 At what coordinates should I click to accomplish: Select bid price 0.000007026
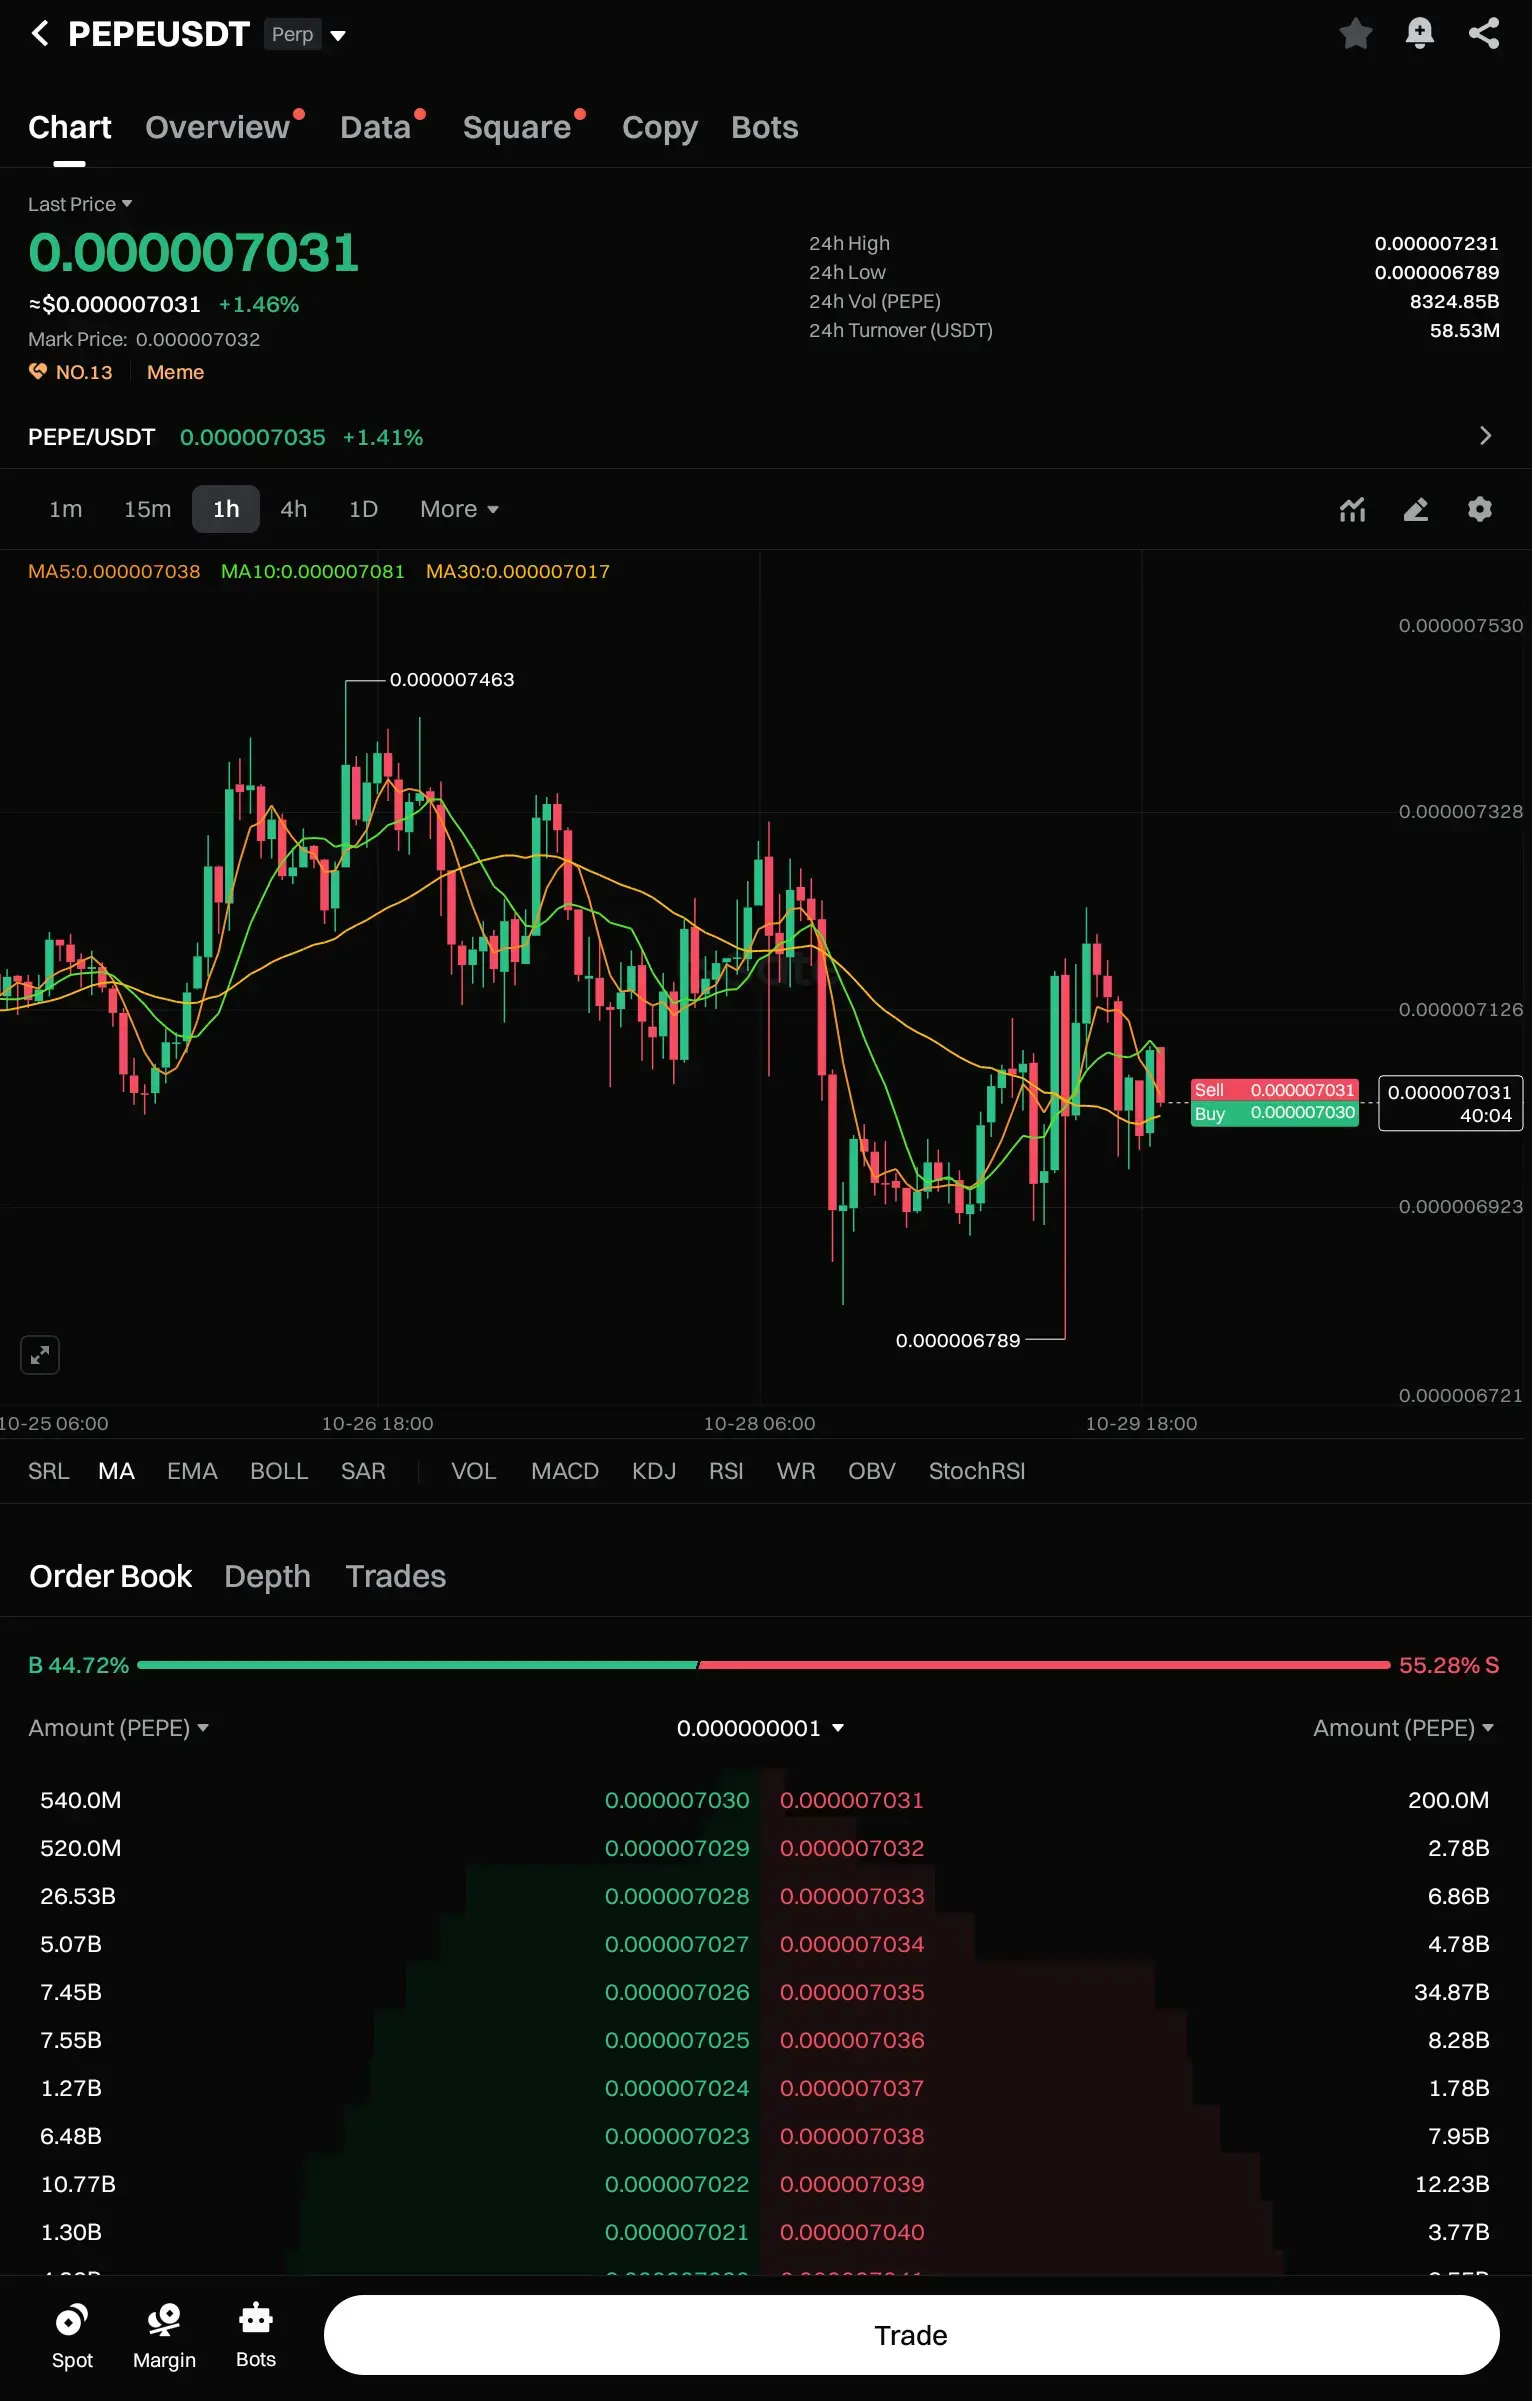point(677,1992)
